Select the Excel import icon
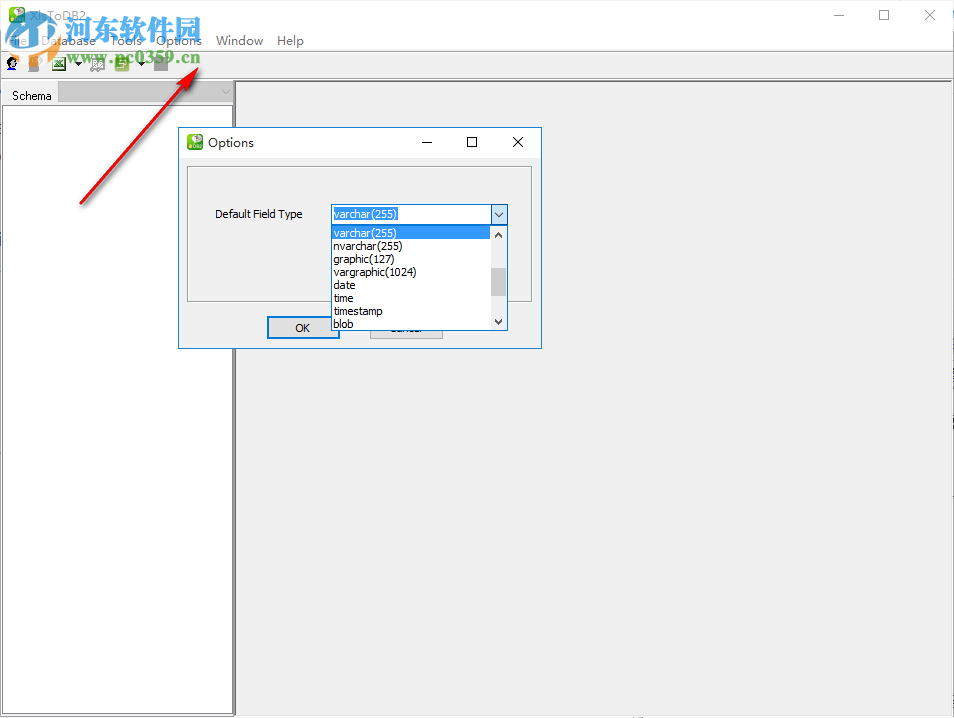The height and width of the screenshot is (718, 954). click(x=59, y=63)
